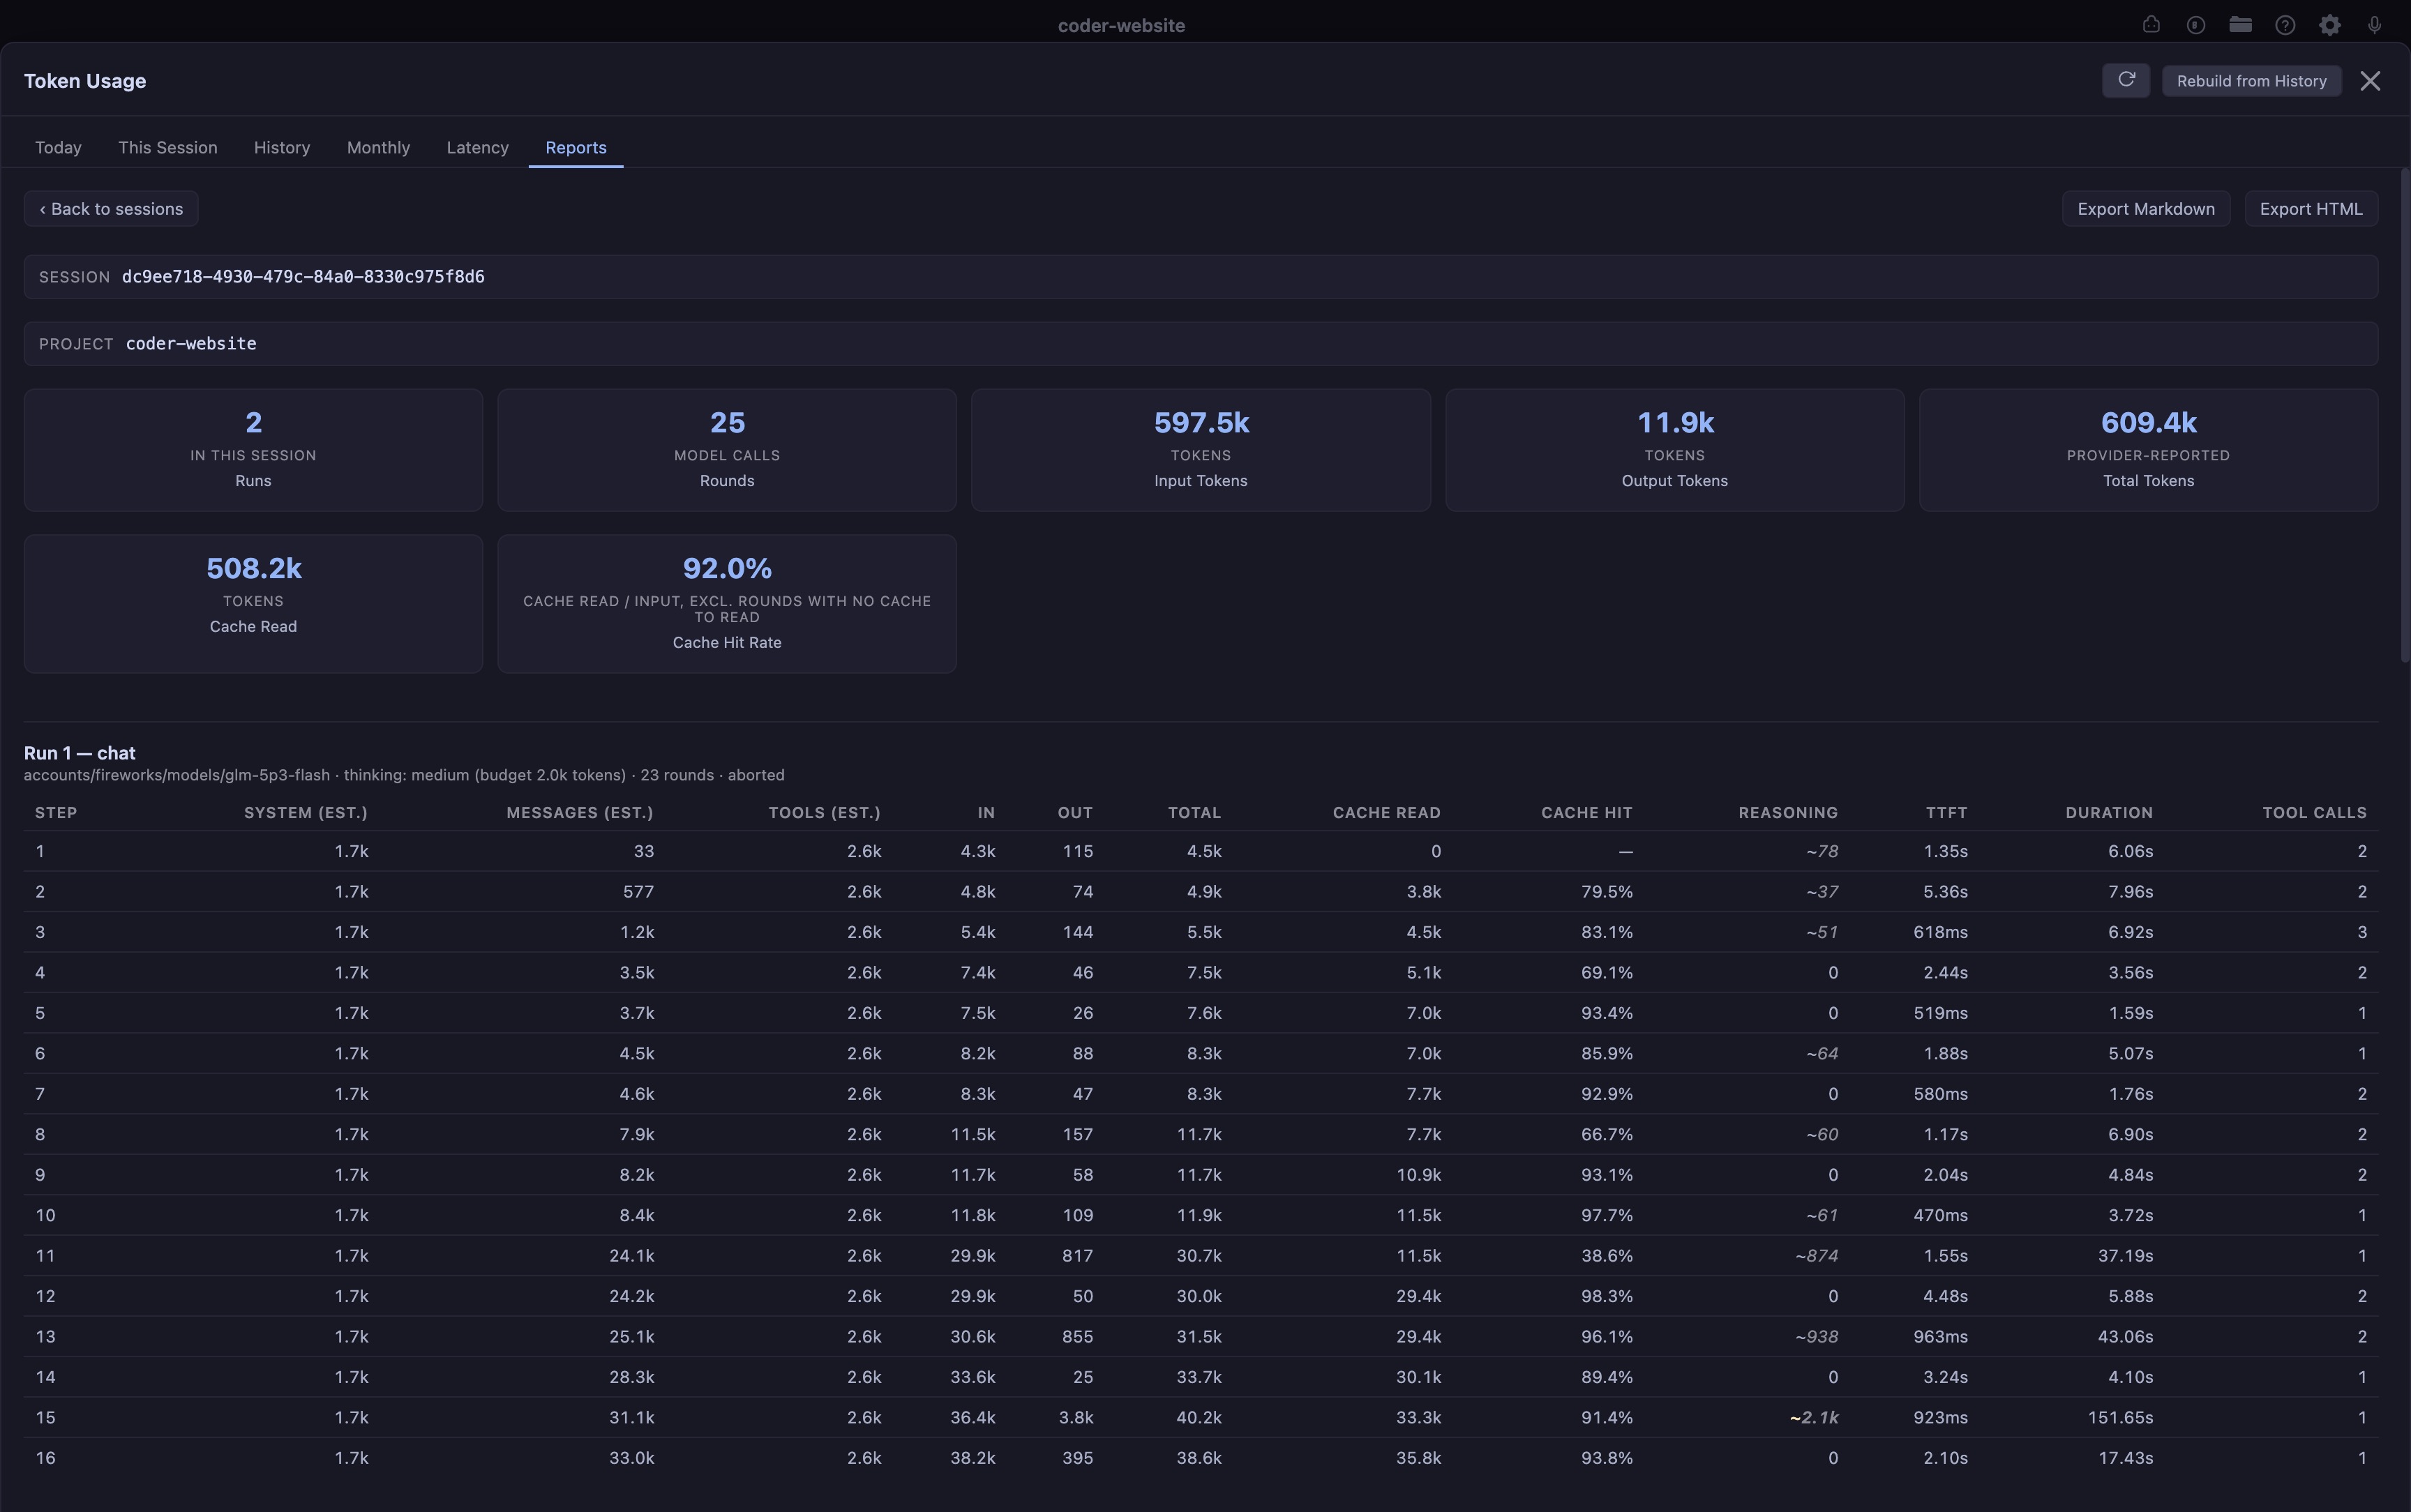Click the 38.6% cache hit in step 11
Screen dimensions: 2411x1512
[1607, 1256]
